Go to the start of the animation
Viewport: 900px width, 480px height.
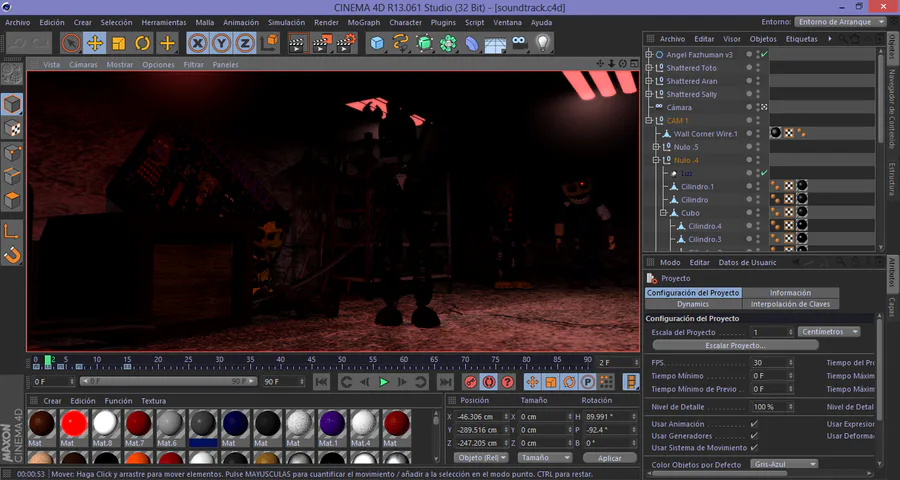pyautogui.click(x=321, y=382)
